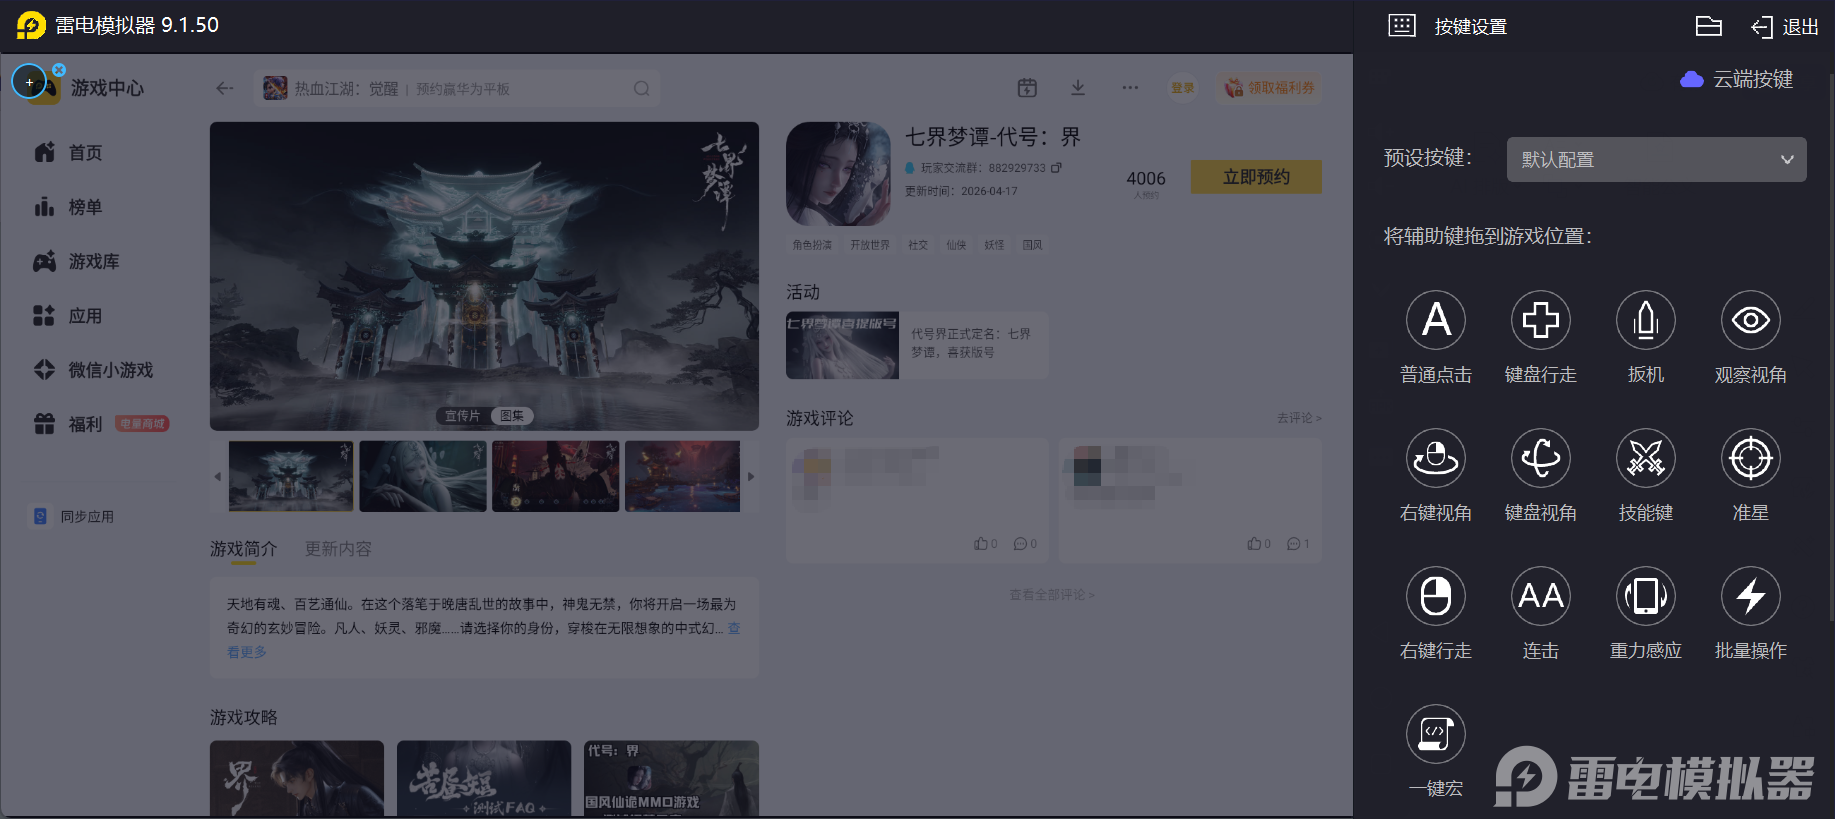Open 游戏库 in the sidebar
Image resolution: width=1835 pixels, height=819 pixels.
76,262
